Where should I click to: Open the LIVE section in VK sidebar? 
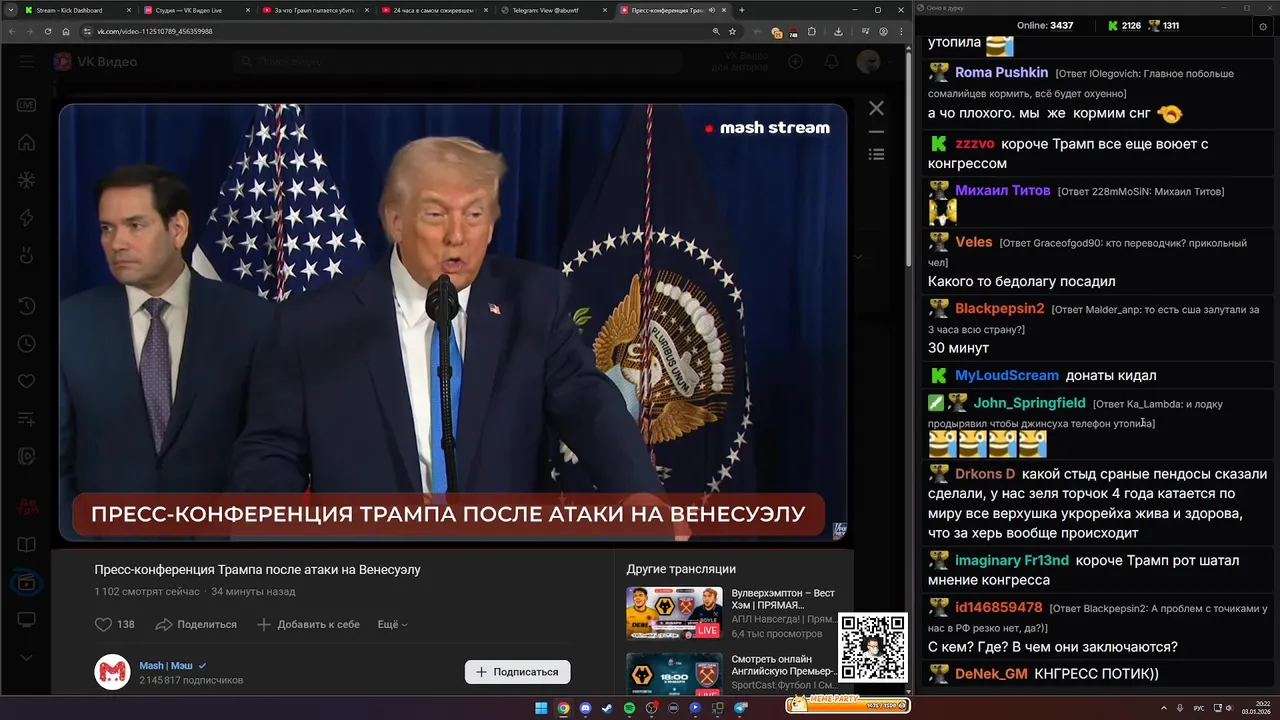pyautogui.click(x=26, y=105)
